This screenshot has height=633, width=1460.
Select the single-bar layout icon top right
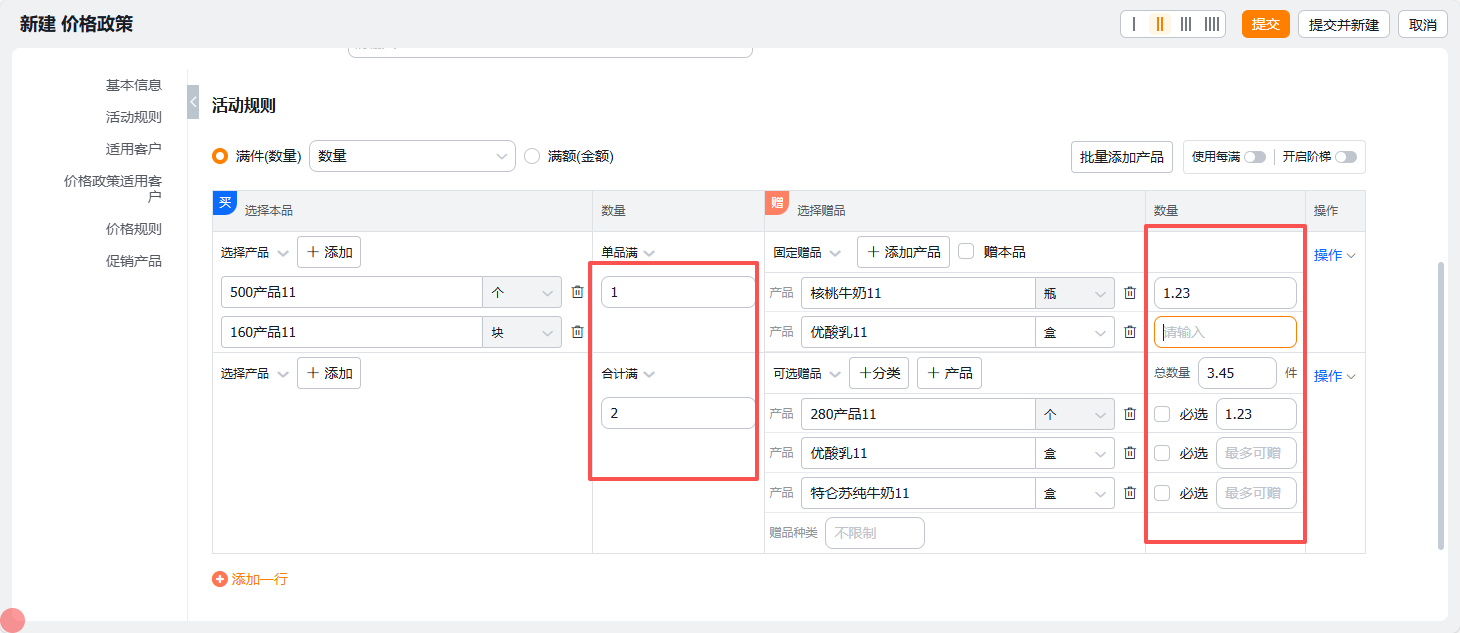click(1136, 23)
